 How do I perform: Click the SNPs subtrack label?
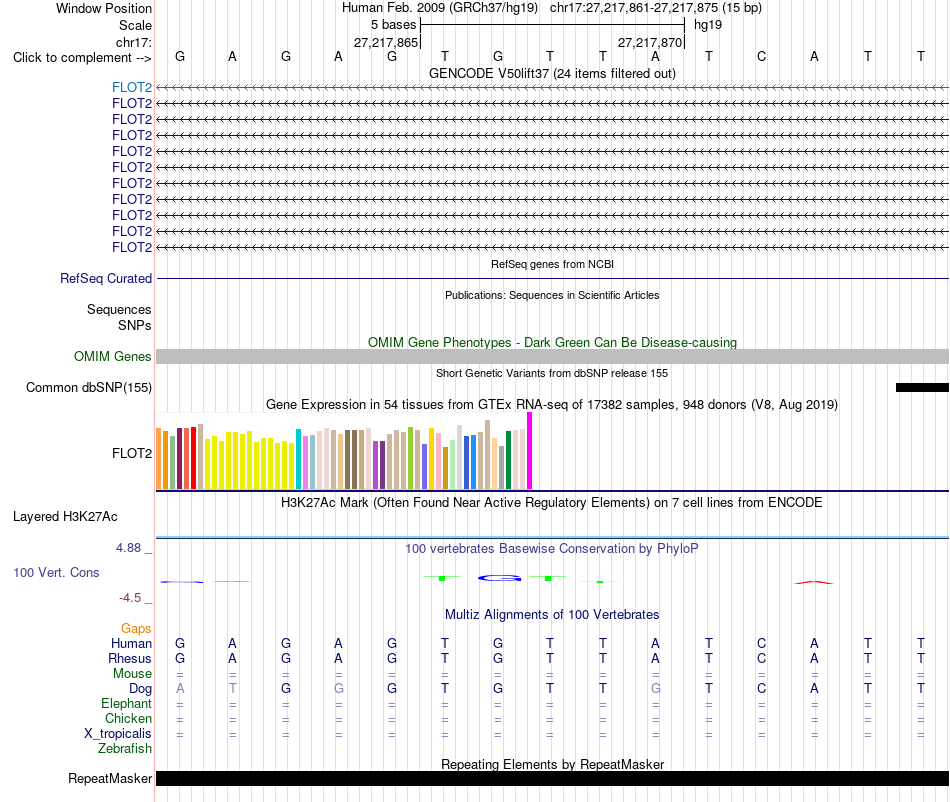click(x=135, y=325)
